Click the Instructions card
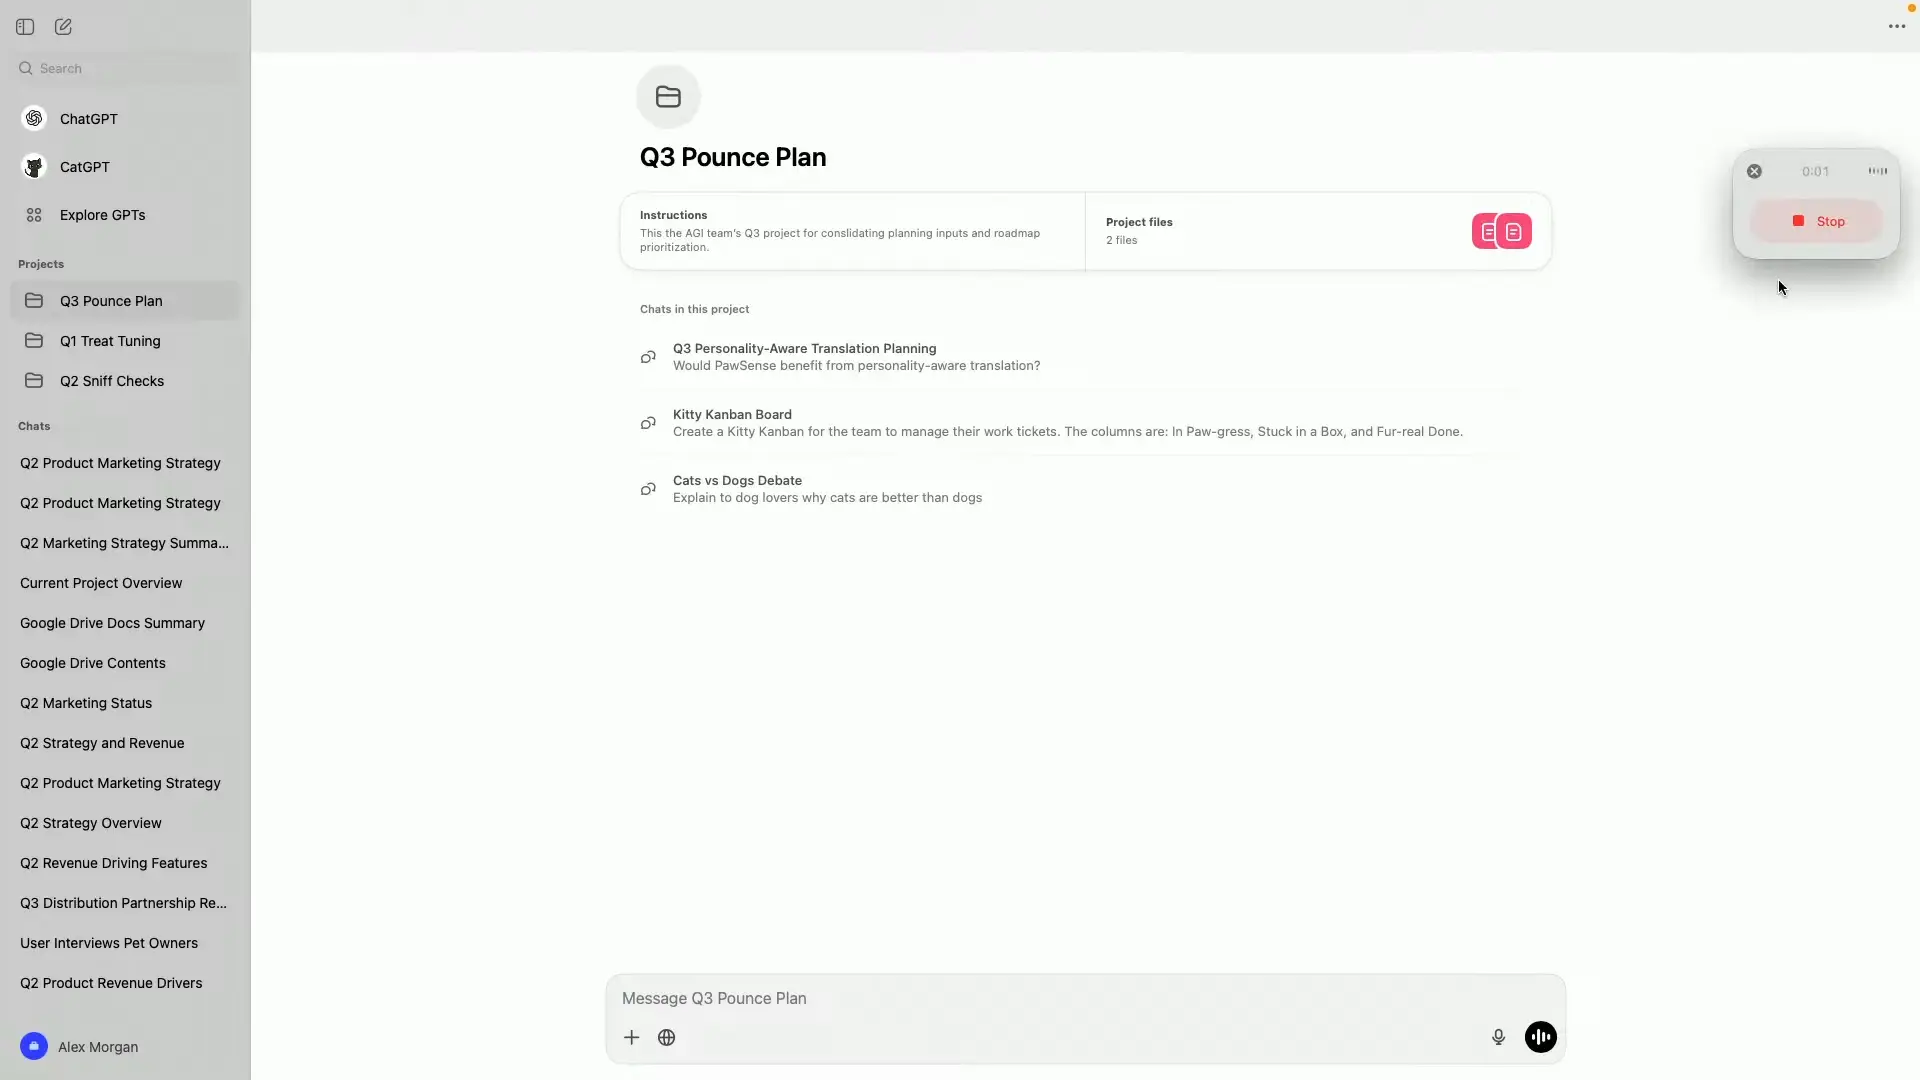The width and height of the screenshot is (1920, 1080). (x=852, y=231)
